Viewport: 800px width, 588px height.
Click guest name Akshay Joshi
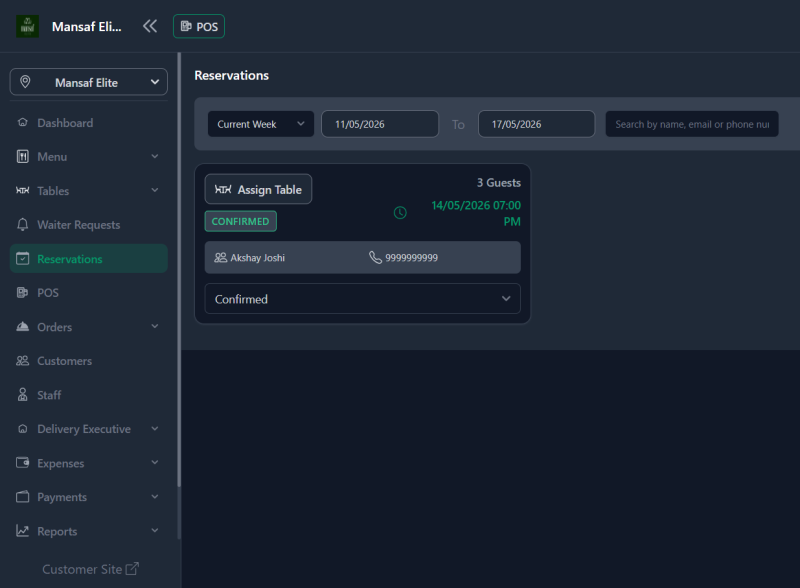pos(258,258)
